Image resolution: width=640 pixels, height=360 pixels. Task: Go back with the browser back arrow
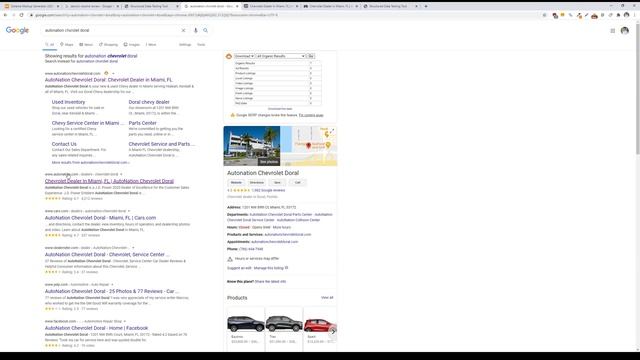(5, 15)
